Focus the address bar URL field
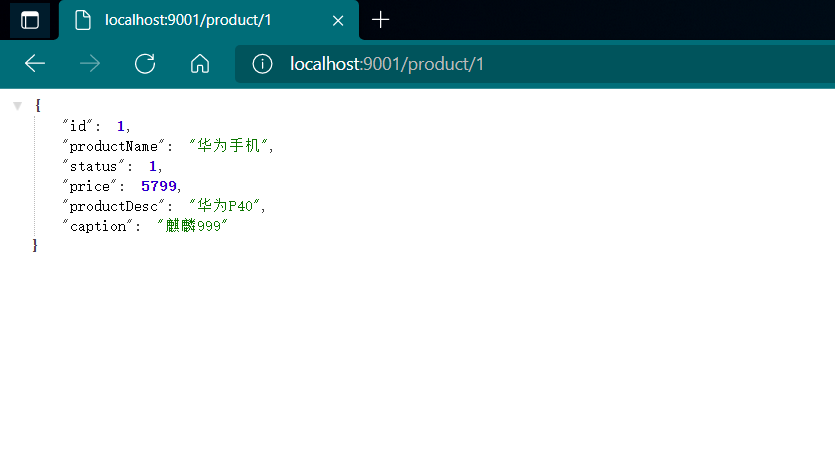 click(535, 64)
